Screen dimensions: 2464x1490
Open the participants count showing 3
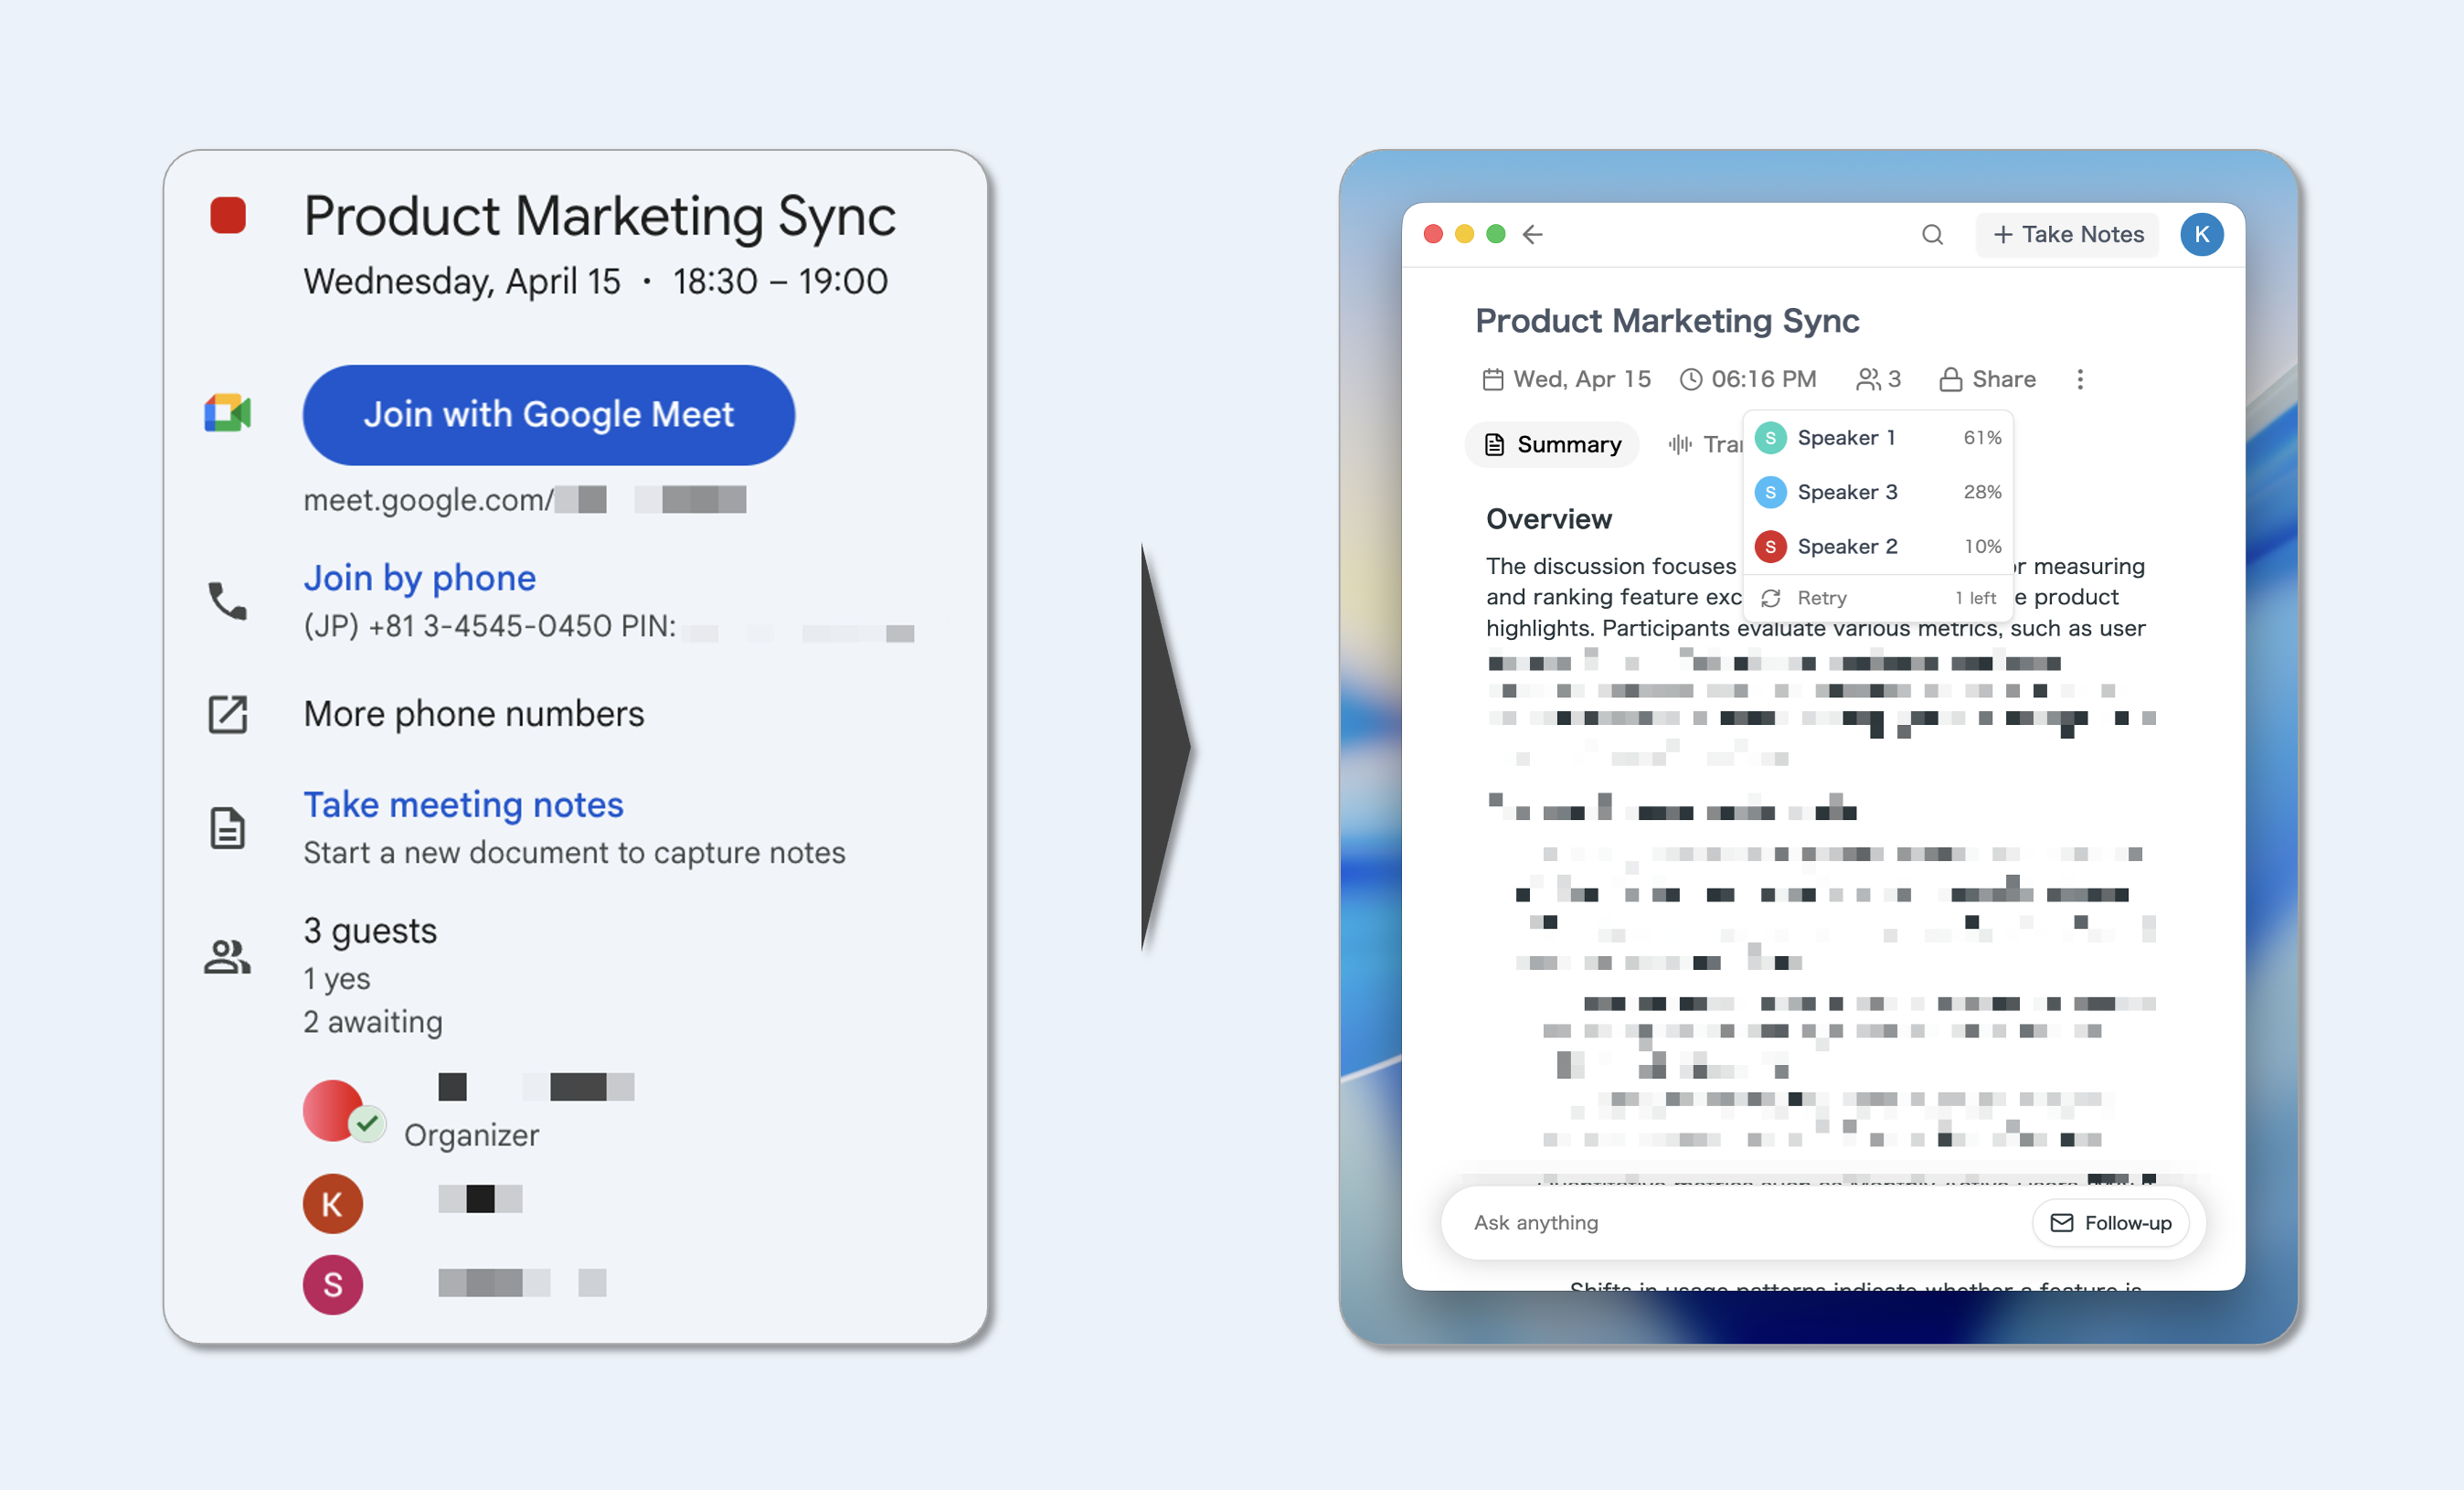(x=1878, y=379)
